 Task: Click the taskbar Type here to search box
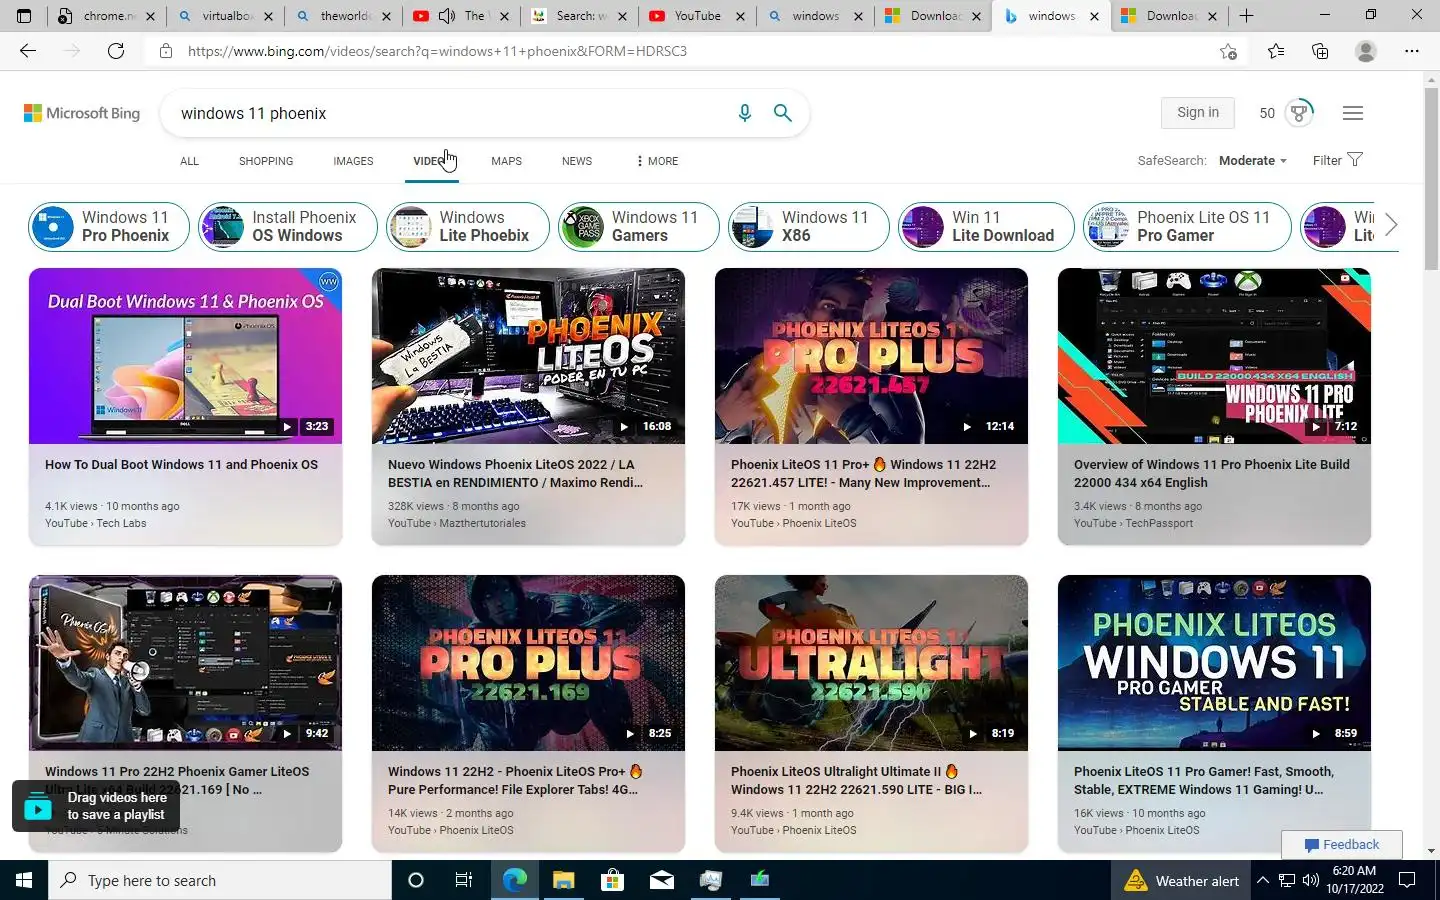tap(220, 880)
